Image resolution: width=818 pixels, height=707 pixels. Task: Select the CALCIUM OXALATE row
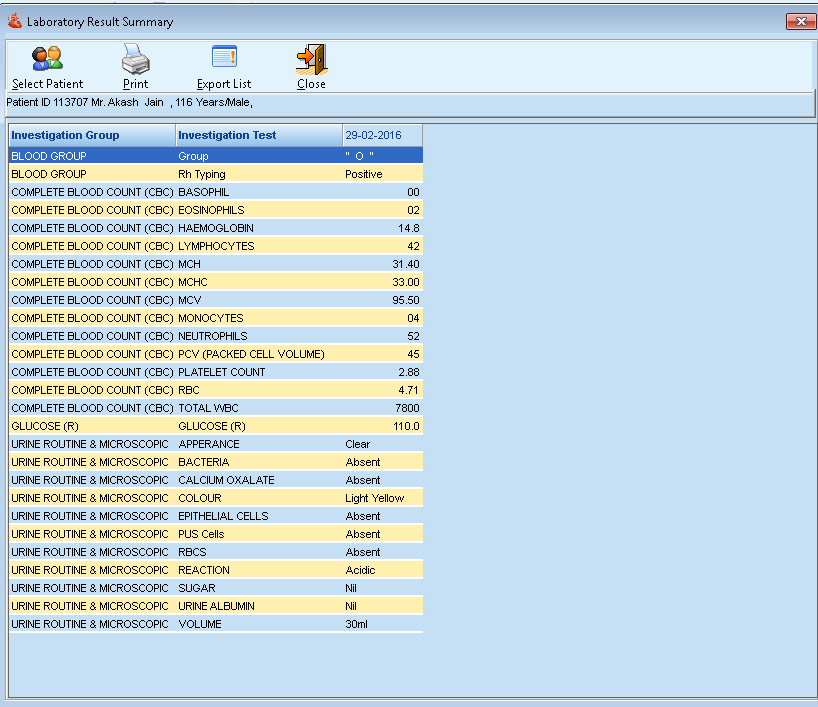[216, 480]
